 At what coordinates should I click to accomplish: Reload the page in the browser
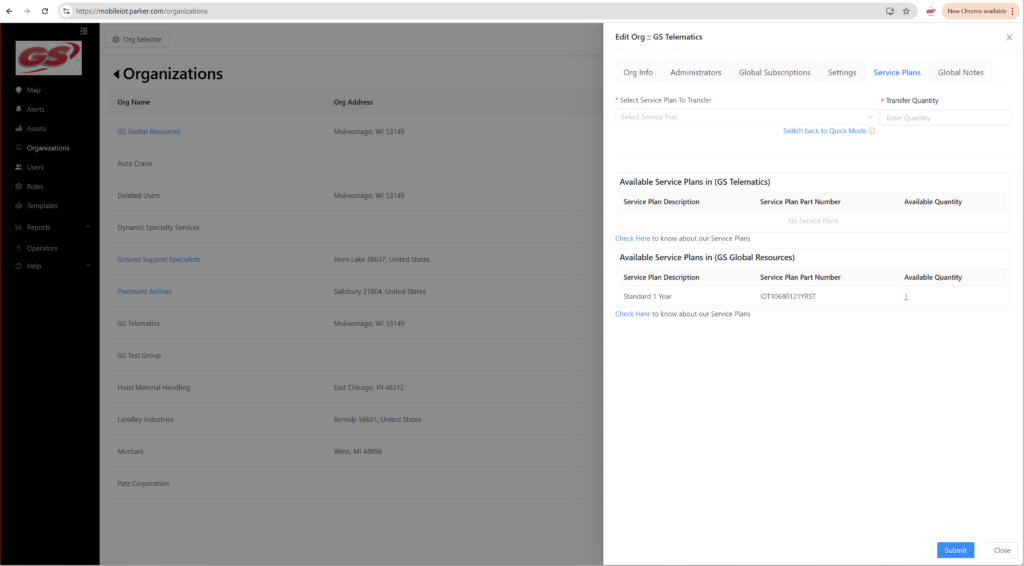pyautogui.click(x=45, y=11)
